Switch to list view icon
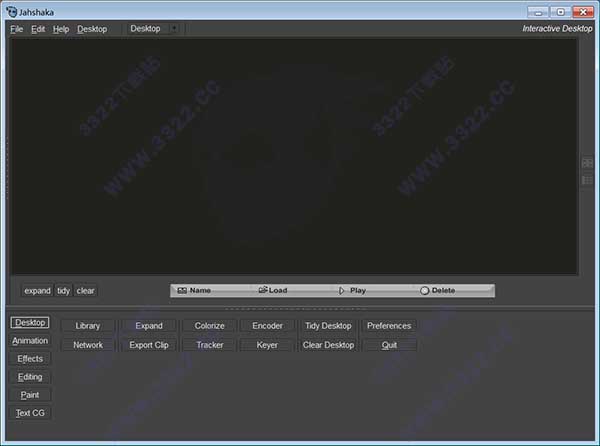The height and width of the screenshot is (446, 600). [587, 180]
